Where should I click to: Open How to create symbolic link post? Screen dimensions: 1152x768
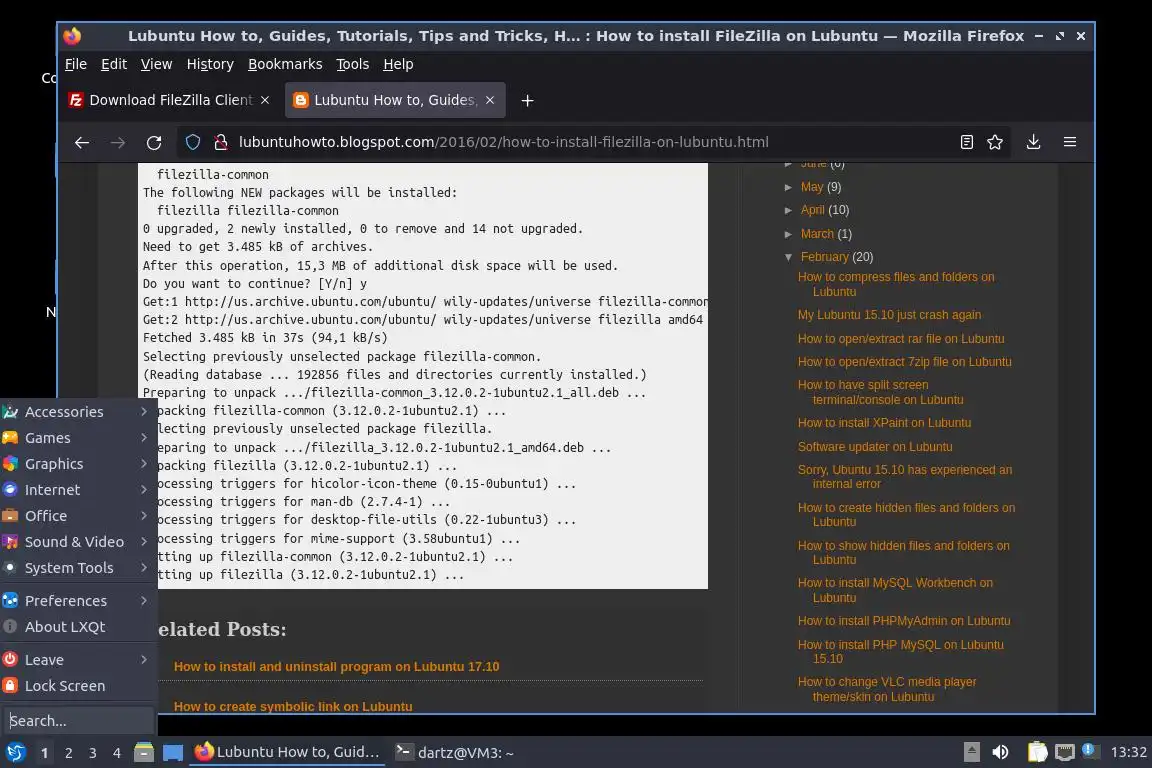pyautogui.click(x=292, y=706)
